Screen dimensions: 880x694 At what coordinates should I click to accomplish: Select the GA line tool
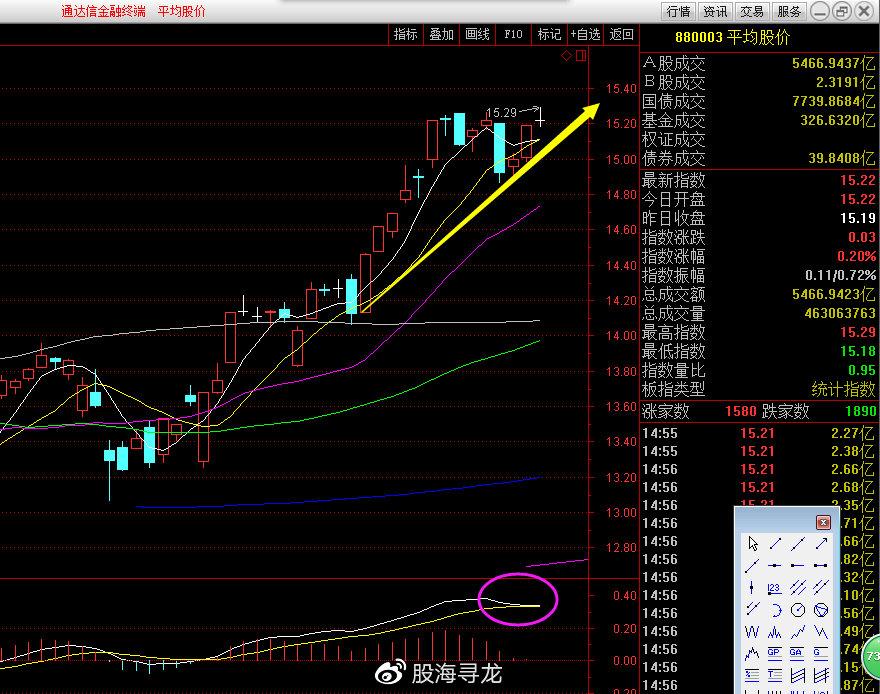(x=798, y=653)
